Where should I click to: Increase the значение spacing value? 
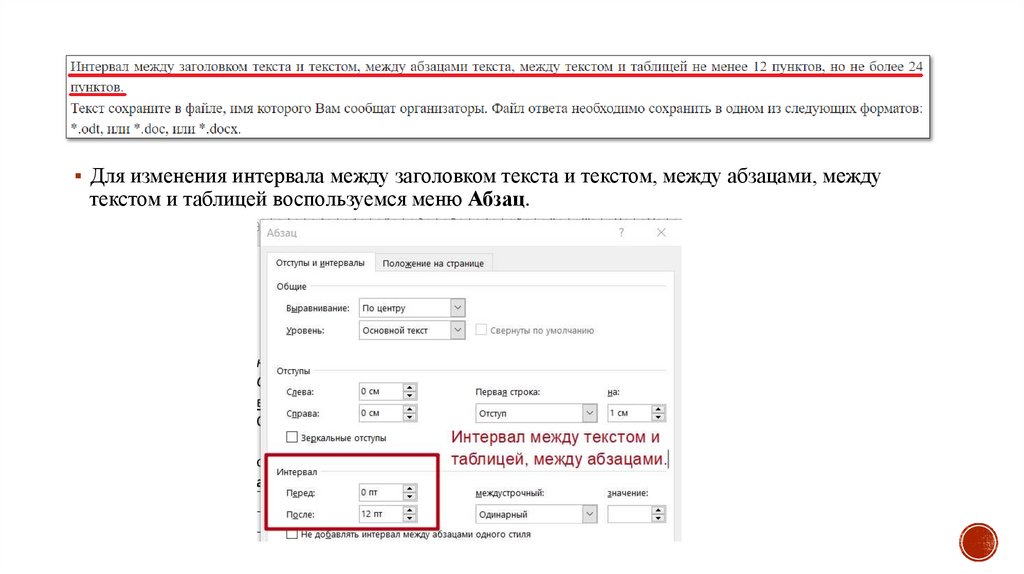658,510
